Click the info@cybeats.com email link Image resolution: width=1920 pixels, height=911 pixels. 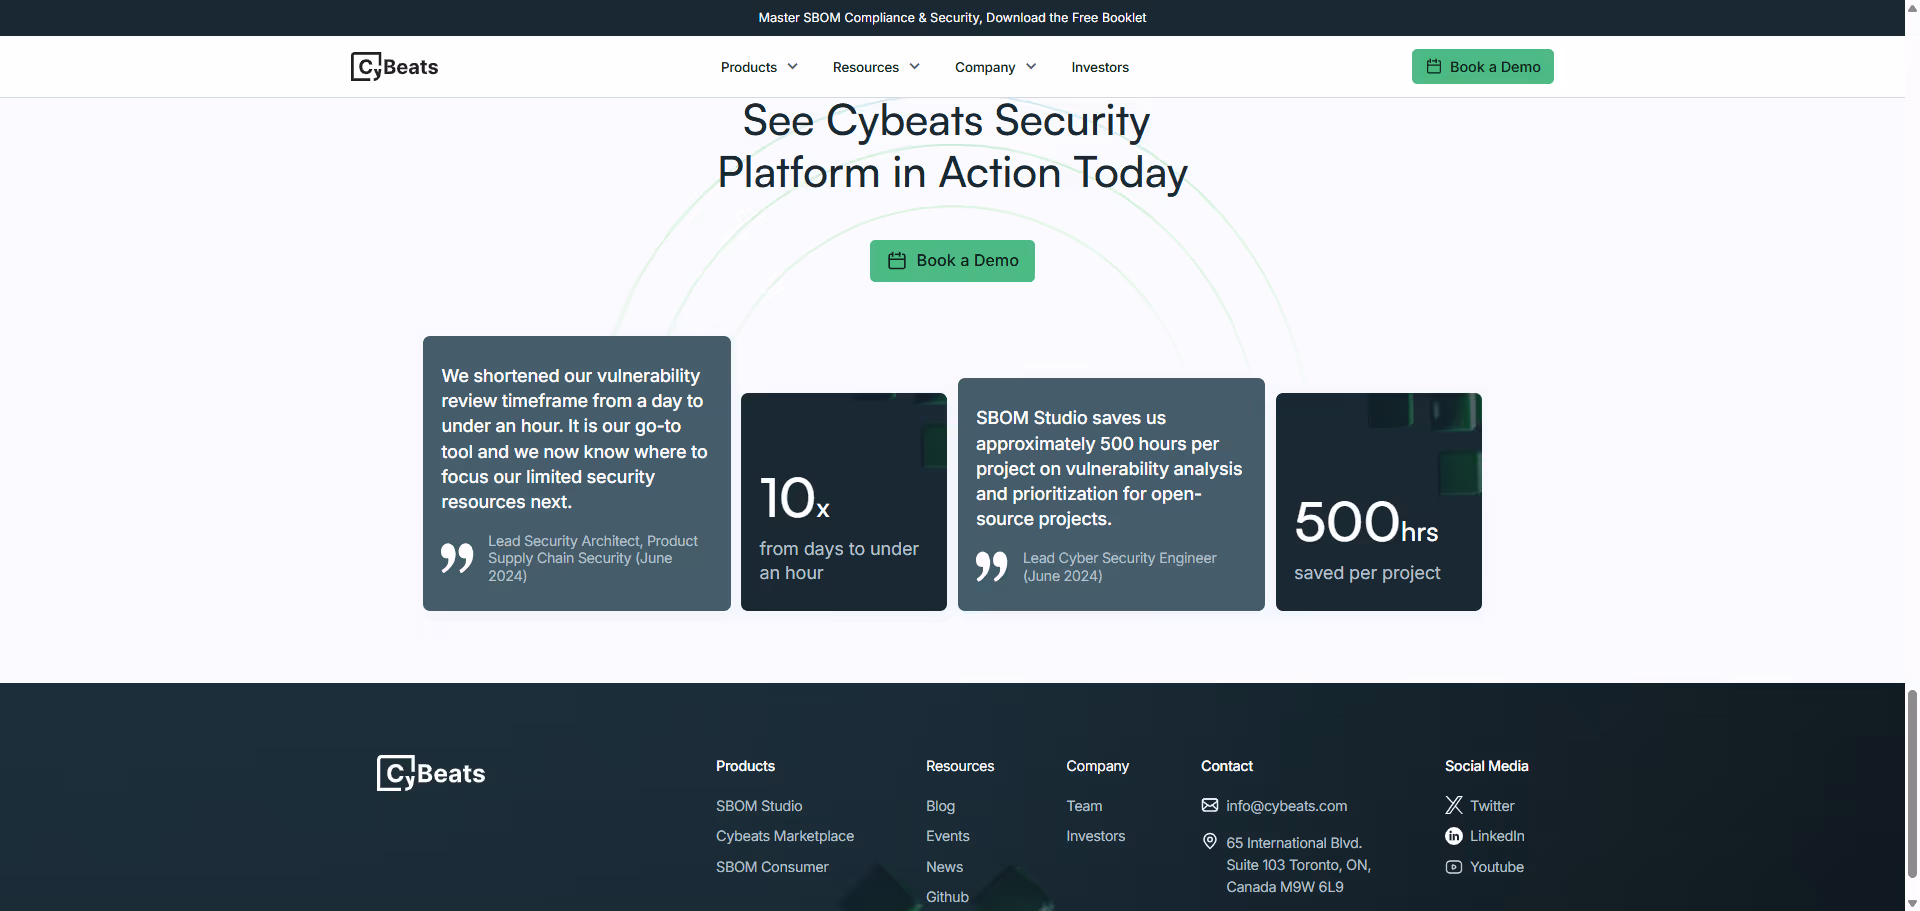(1287, 806)
